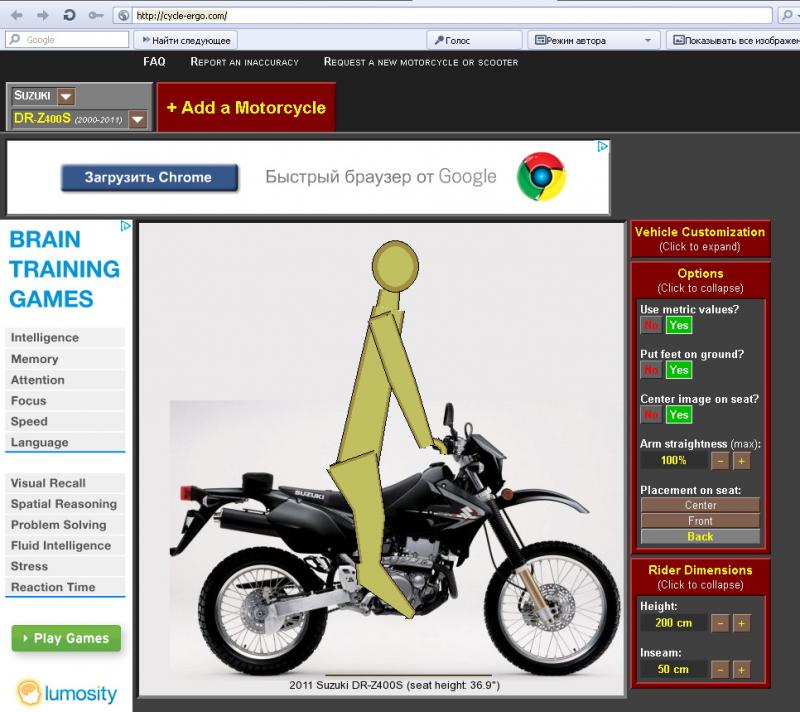Set 'Use metric values?' to No
Viewport: 800px width, 712px height.
tap(651, 325)
